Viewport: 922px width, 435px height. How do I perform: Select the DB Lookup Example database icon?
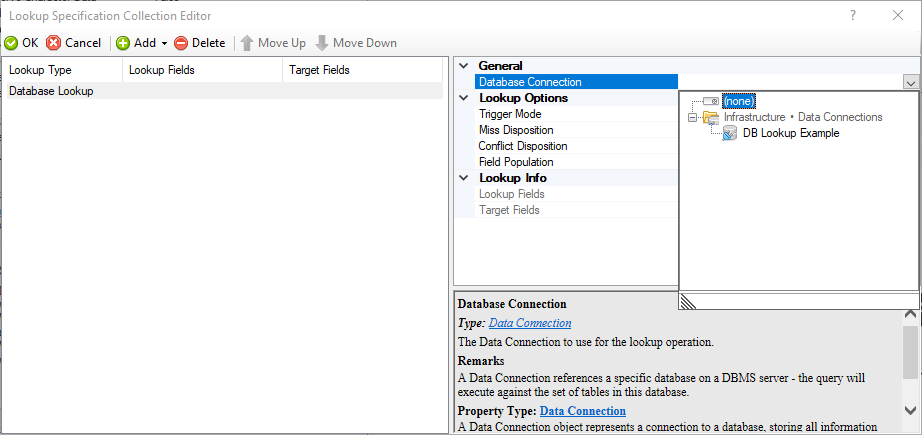click(x=730, y=133)
